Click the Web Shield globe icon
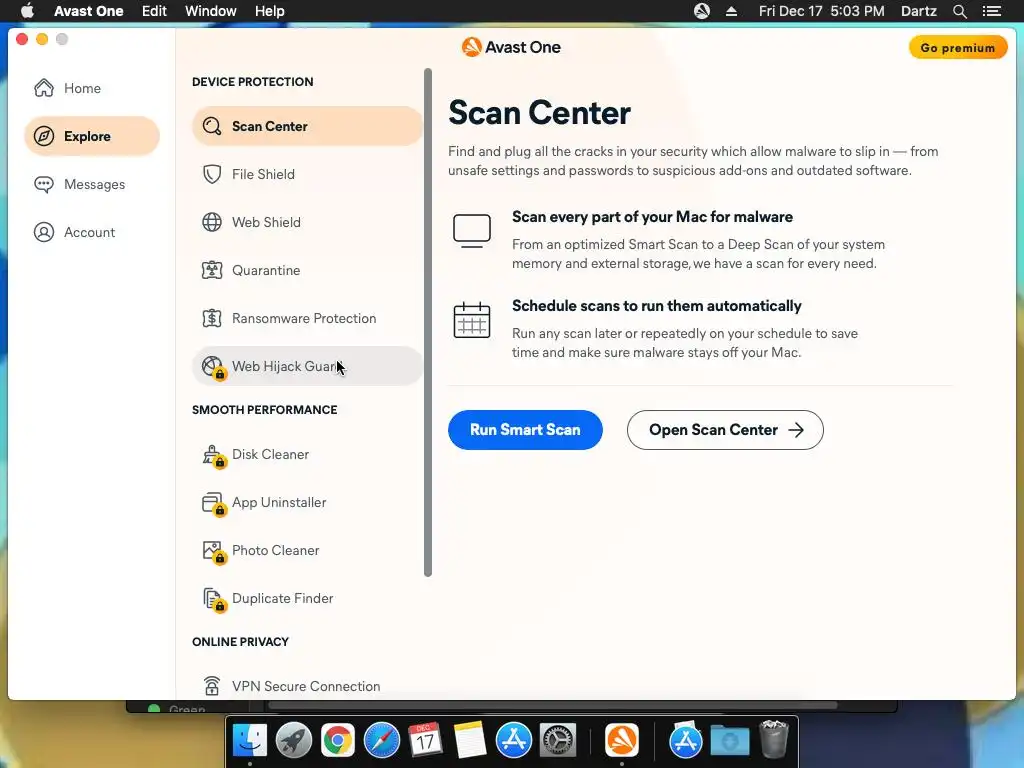 (212, 222)
